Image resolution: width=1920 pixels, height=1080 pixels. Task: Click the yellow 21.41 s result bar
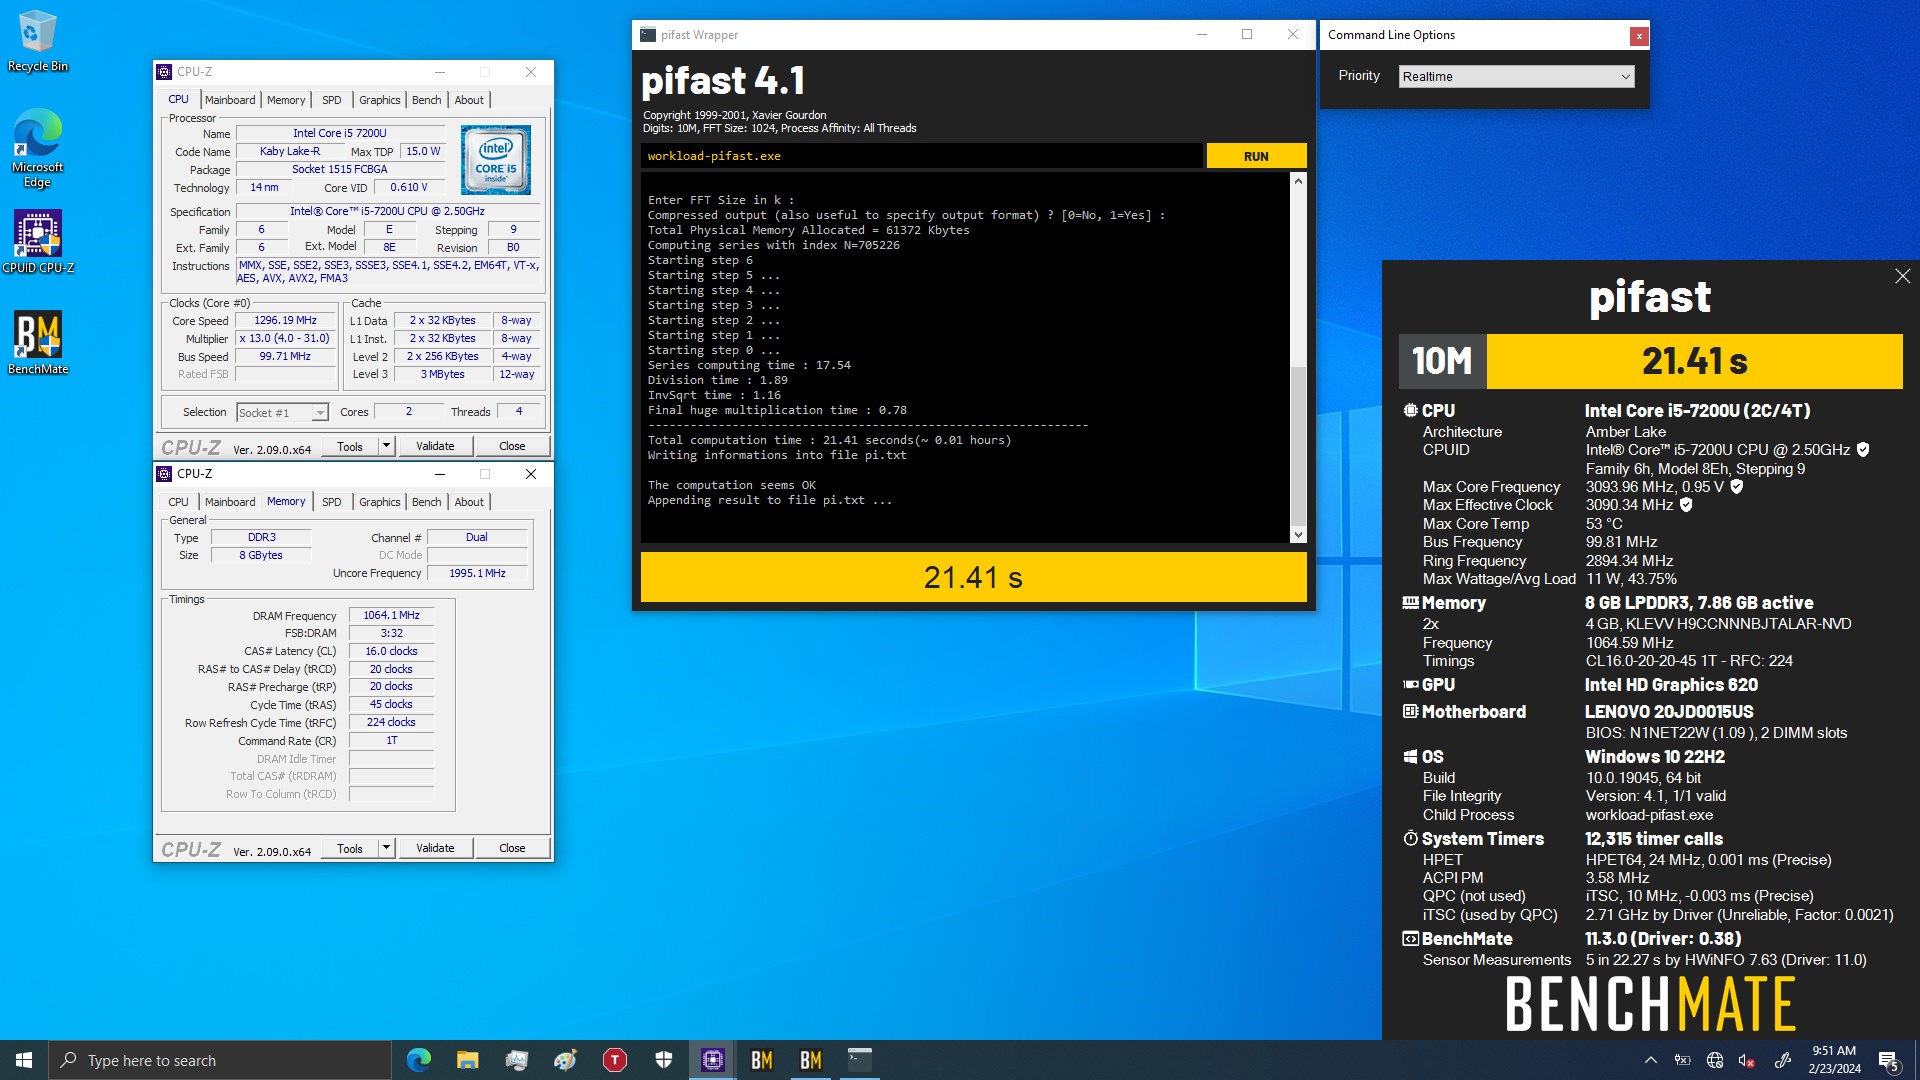click(x=973, y=577)
